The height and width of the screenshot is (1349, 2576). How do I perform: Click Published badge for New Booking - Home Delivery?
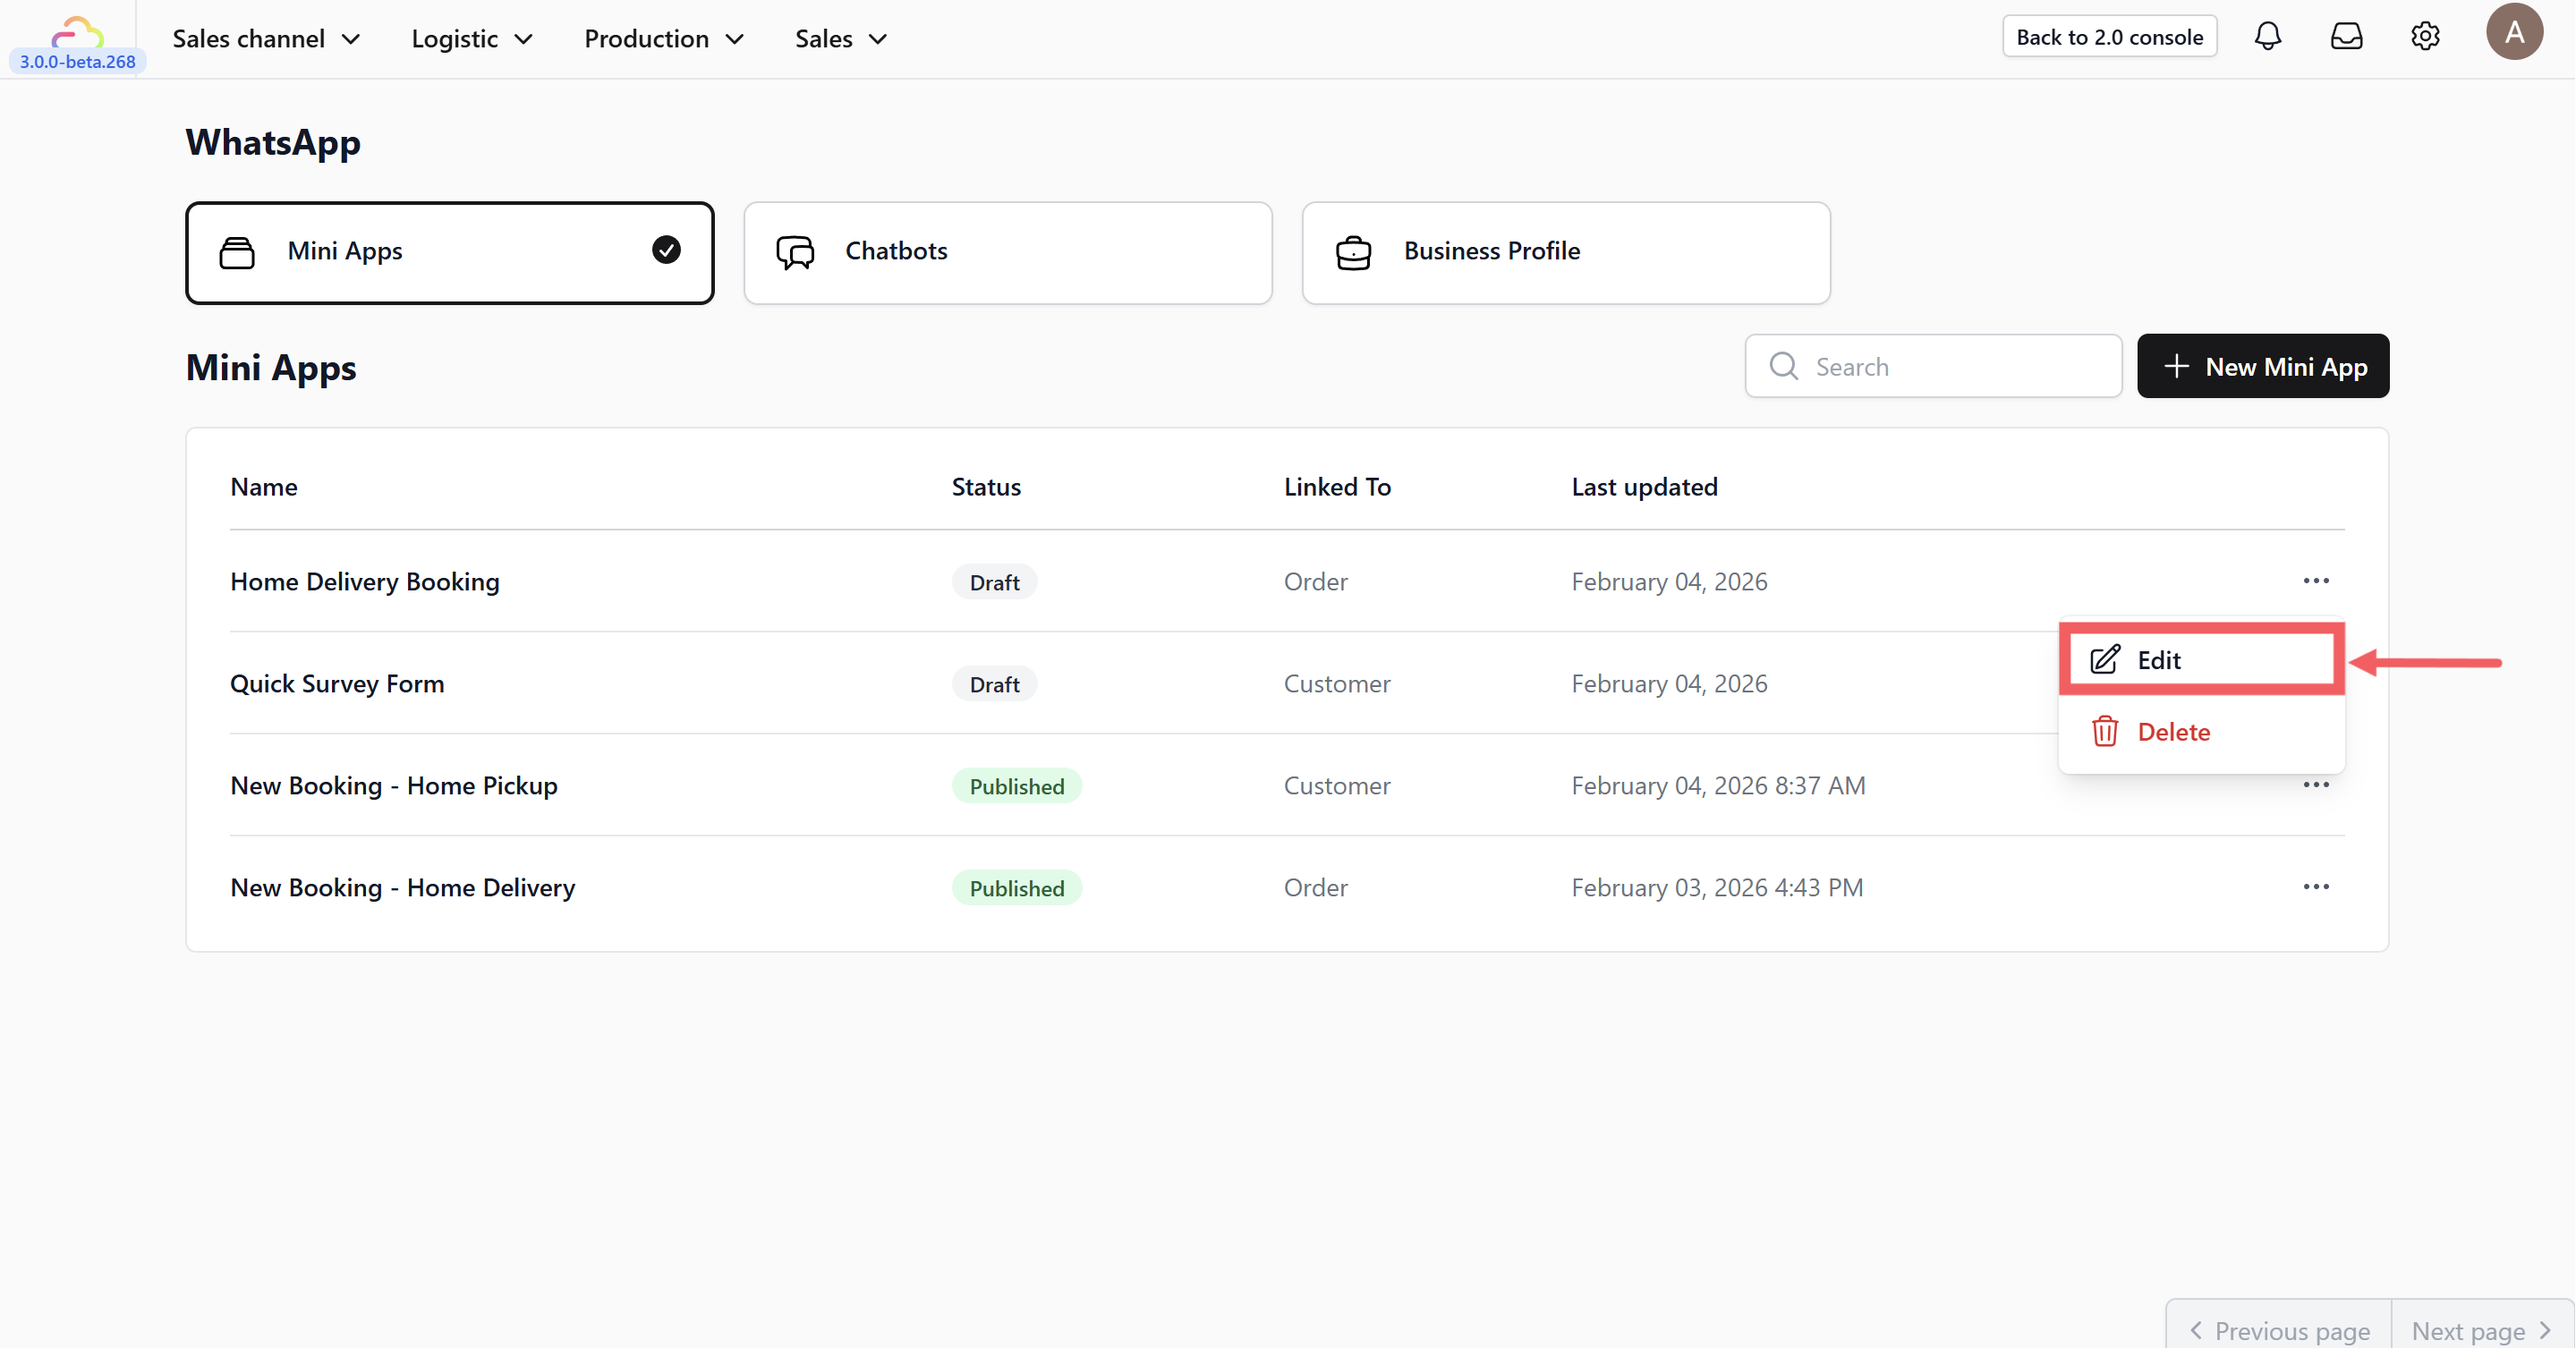point(1016,888)
